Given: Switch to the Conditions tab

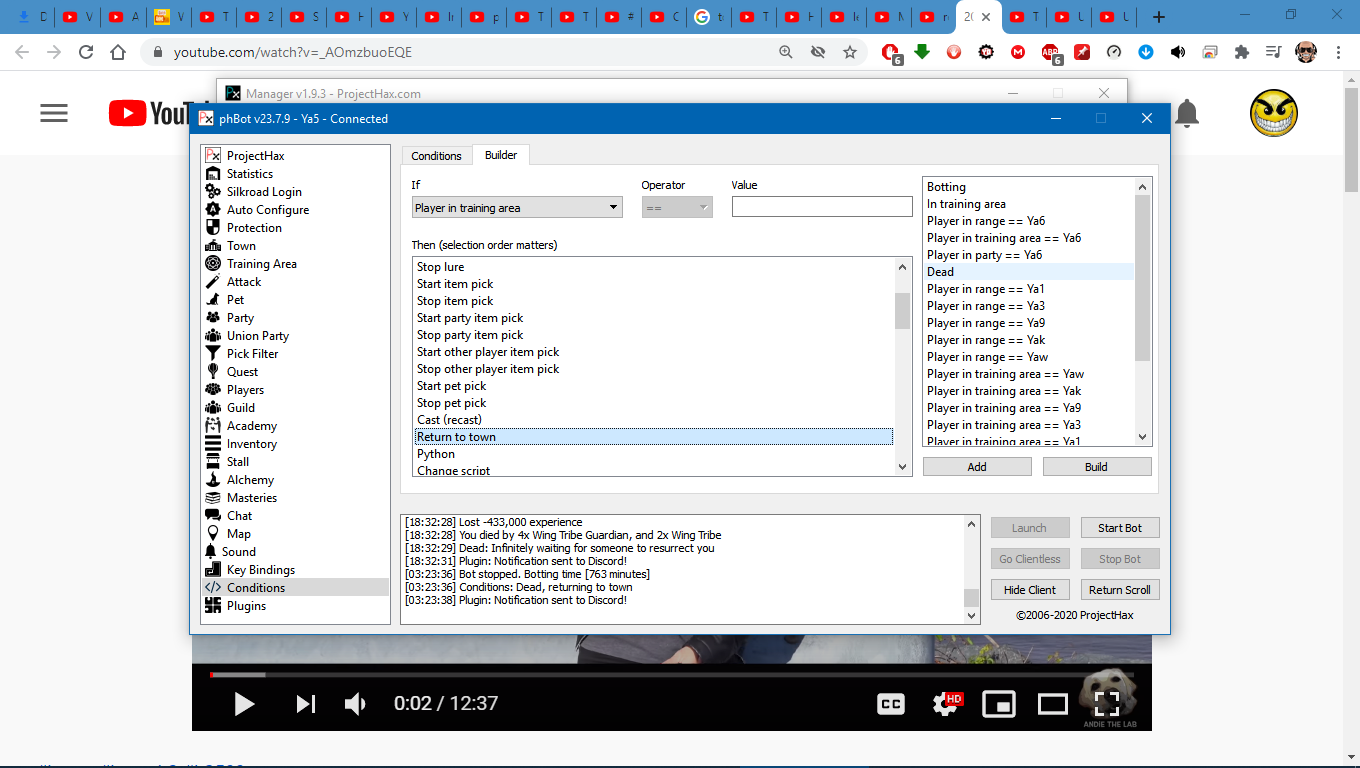Looking at the screenshot, I should (x=436, y=156).
